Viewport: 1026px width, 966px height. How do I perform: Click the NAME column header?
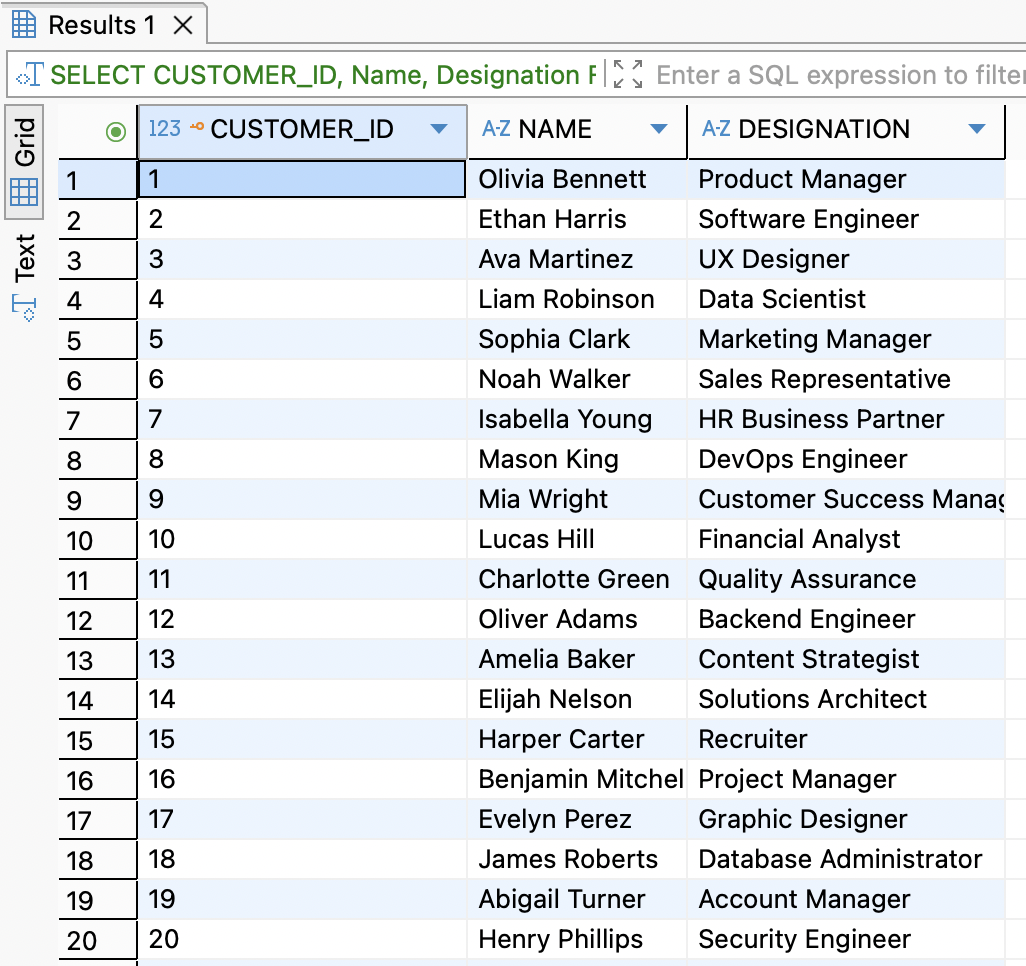[577, 130]
